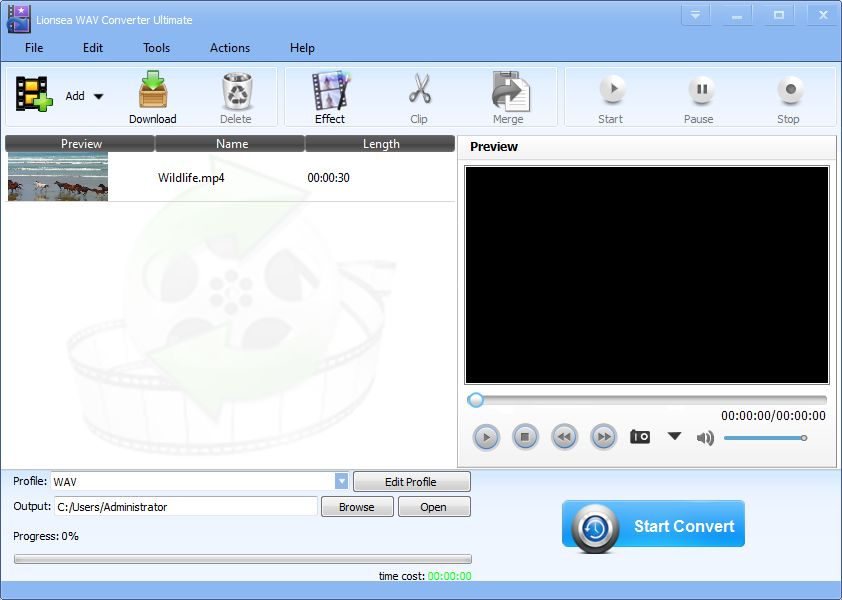Delete the selected file with trash icon
This screenshot has width=842, height=600.
[236, 97]
